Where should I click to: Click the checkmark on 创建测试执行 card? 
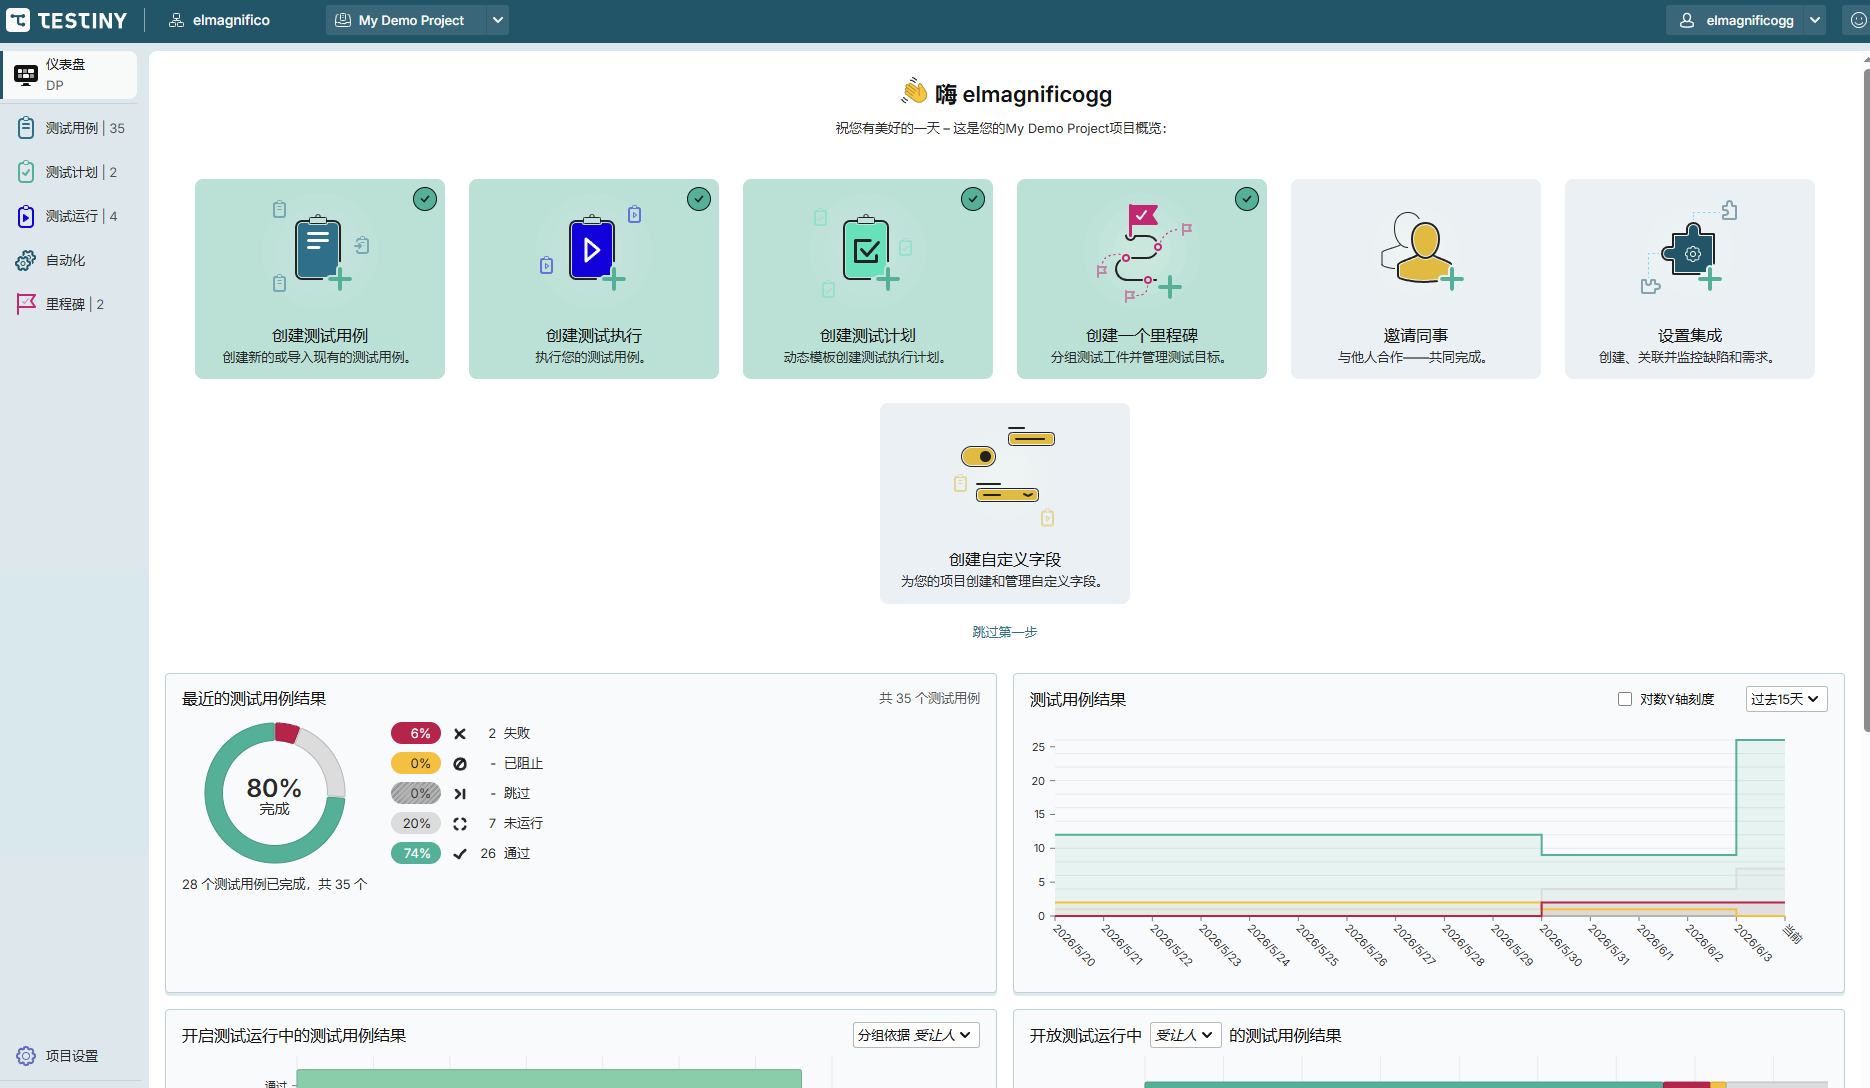pyautogui.click(x=699, y=199)
